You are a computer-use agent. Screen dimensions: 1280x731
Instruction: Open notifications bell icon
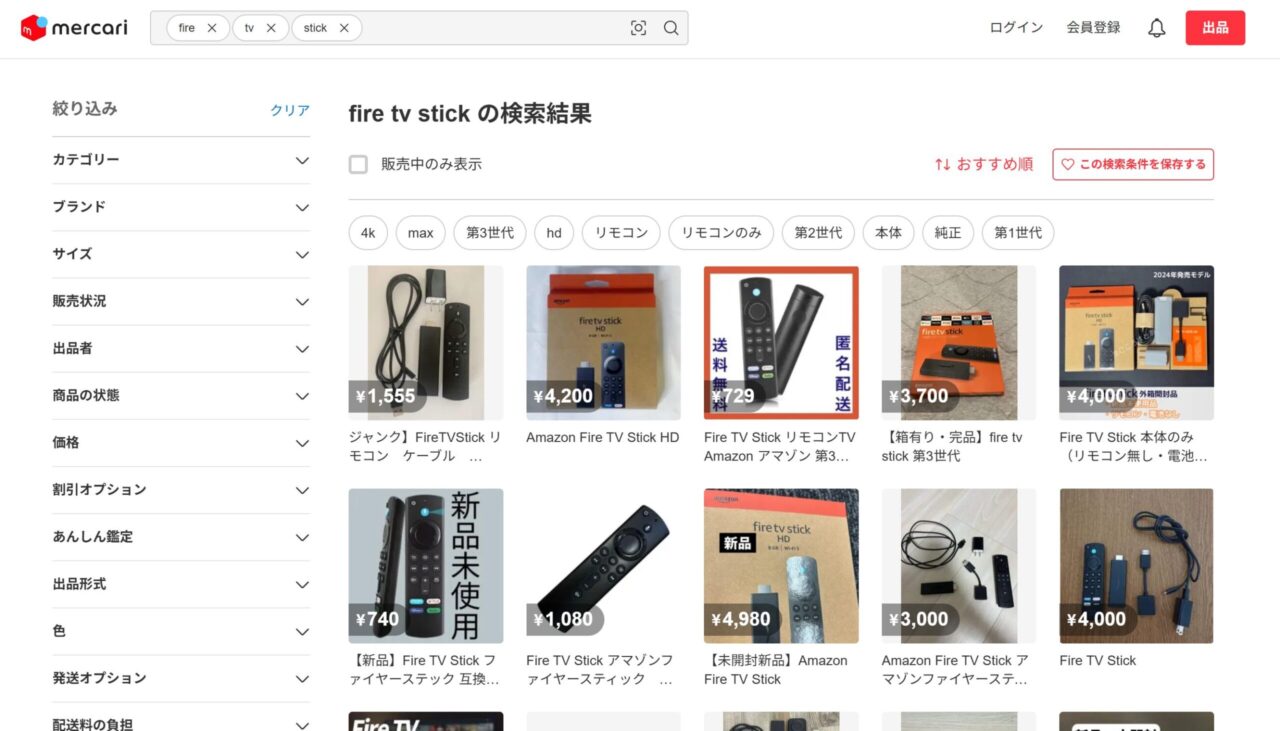[1156, 28]
